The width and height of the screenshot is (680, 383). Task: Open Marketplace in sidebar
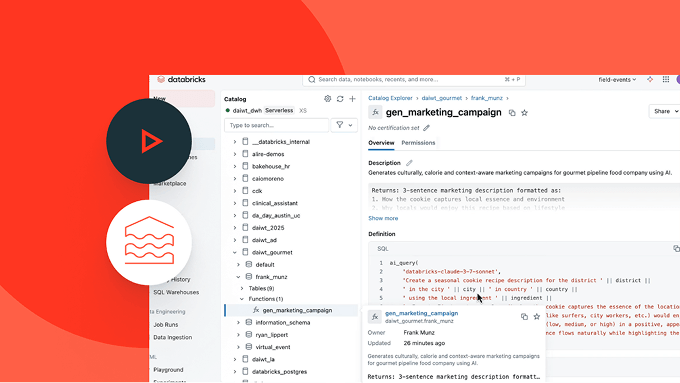tap(170, 183)
